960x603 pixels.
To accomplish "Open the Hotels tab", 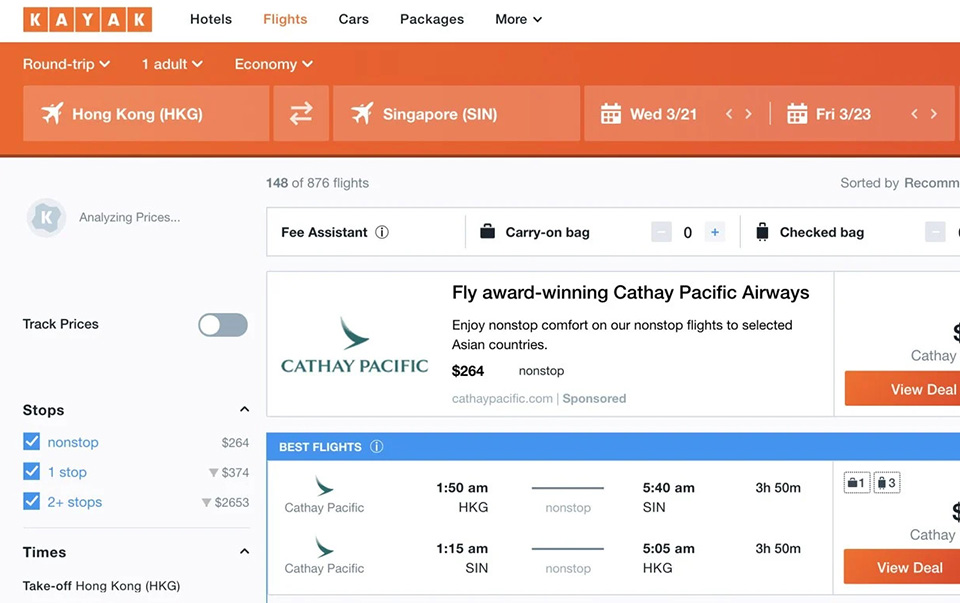I will coord(211,19).
